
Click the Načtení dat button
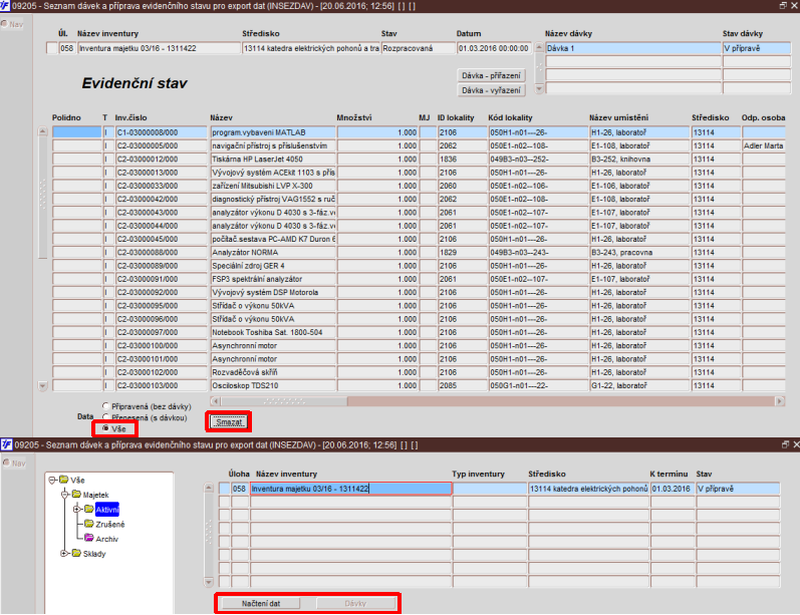point(261,603)
